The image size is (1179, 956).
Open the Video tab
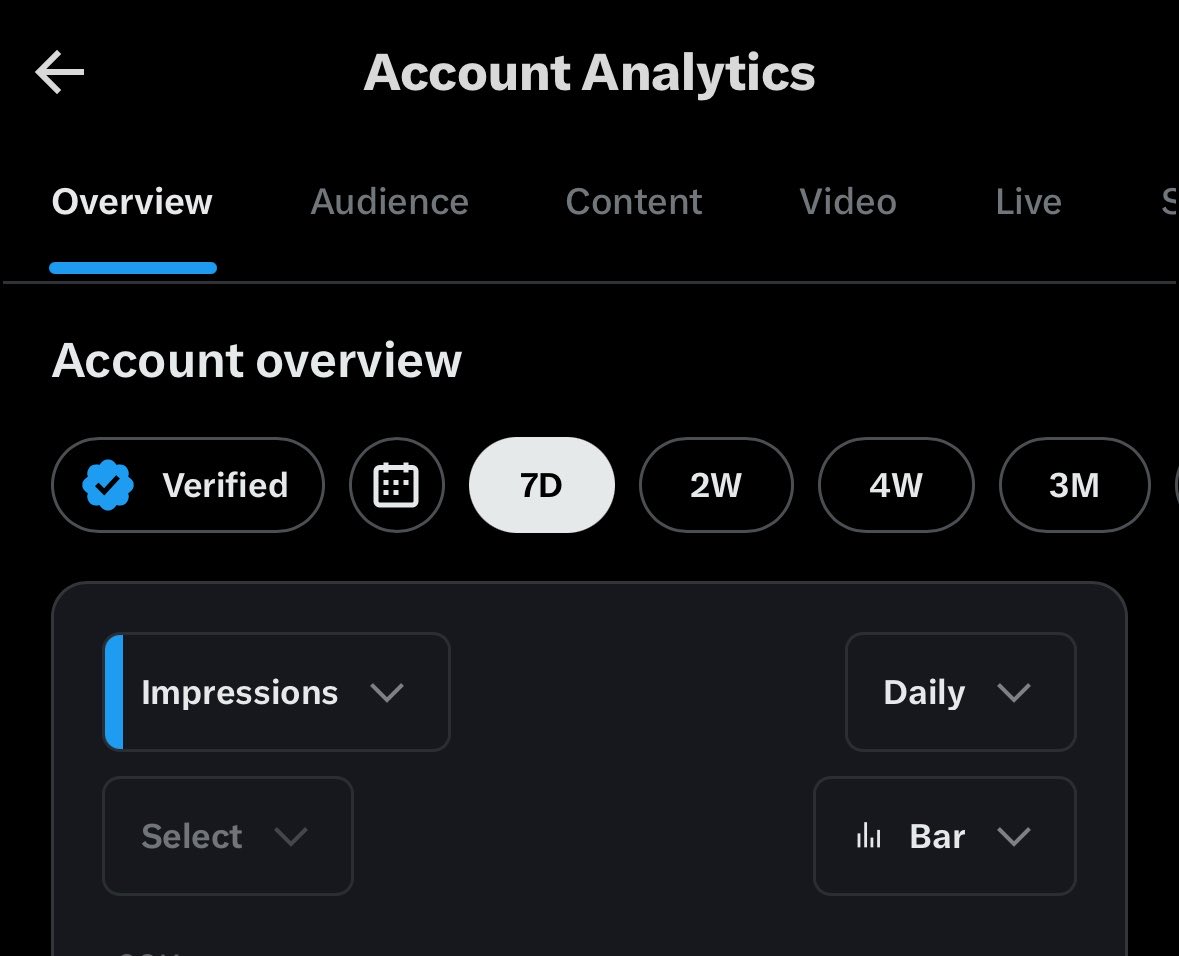tap(848, 202)
